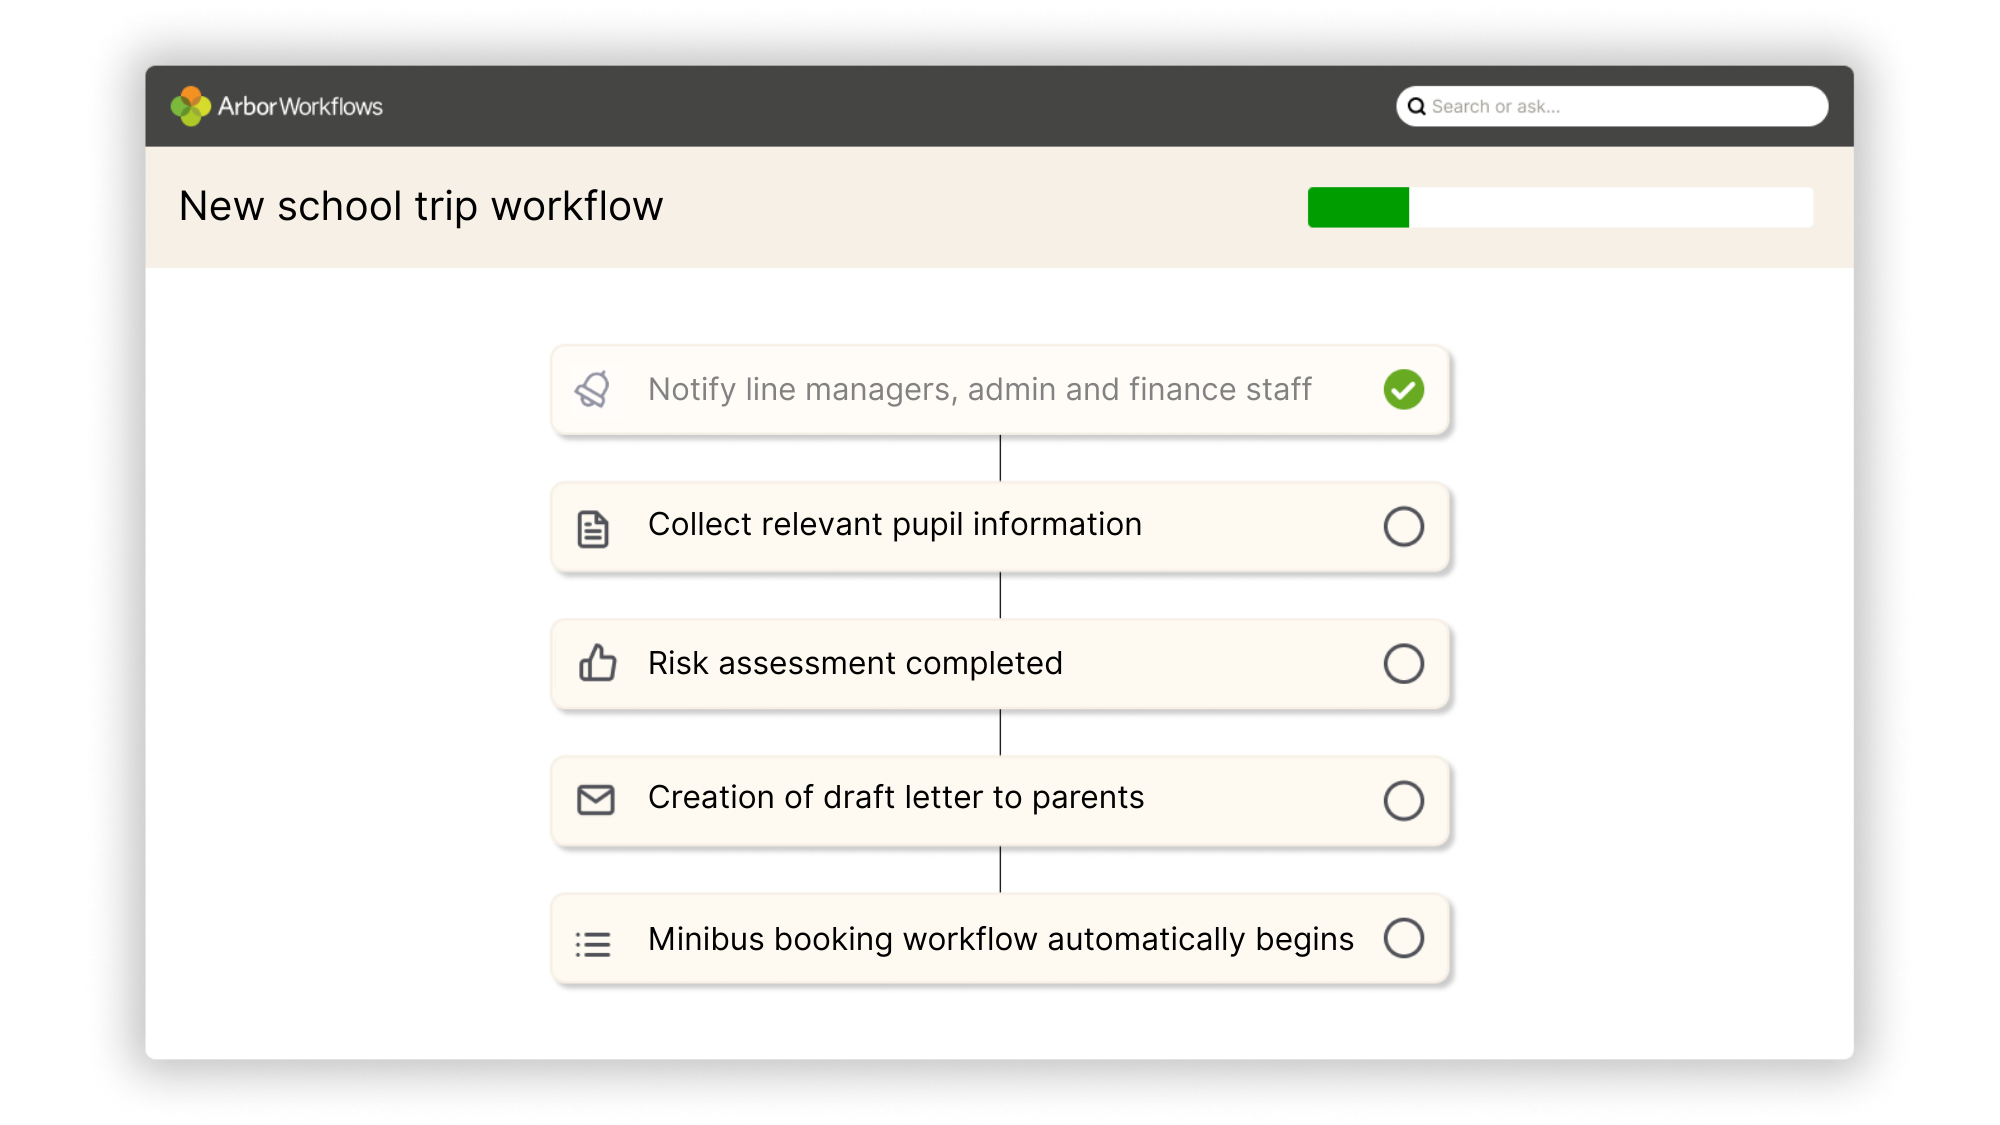Click the bell notification icon on the first step
This screenshot has width=2000, height=1125.
click(594, 390)
